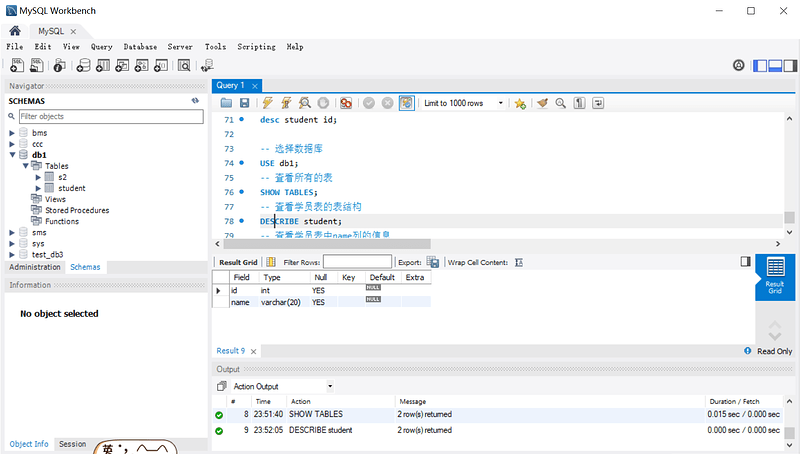This screenshot has width=800, height=454.
Task: Toggle invisible characters display
Action: point(580,103)
